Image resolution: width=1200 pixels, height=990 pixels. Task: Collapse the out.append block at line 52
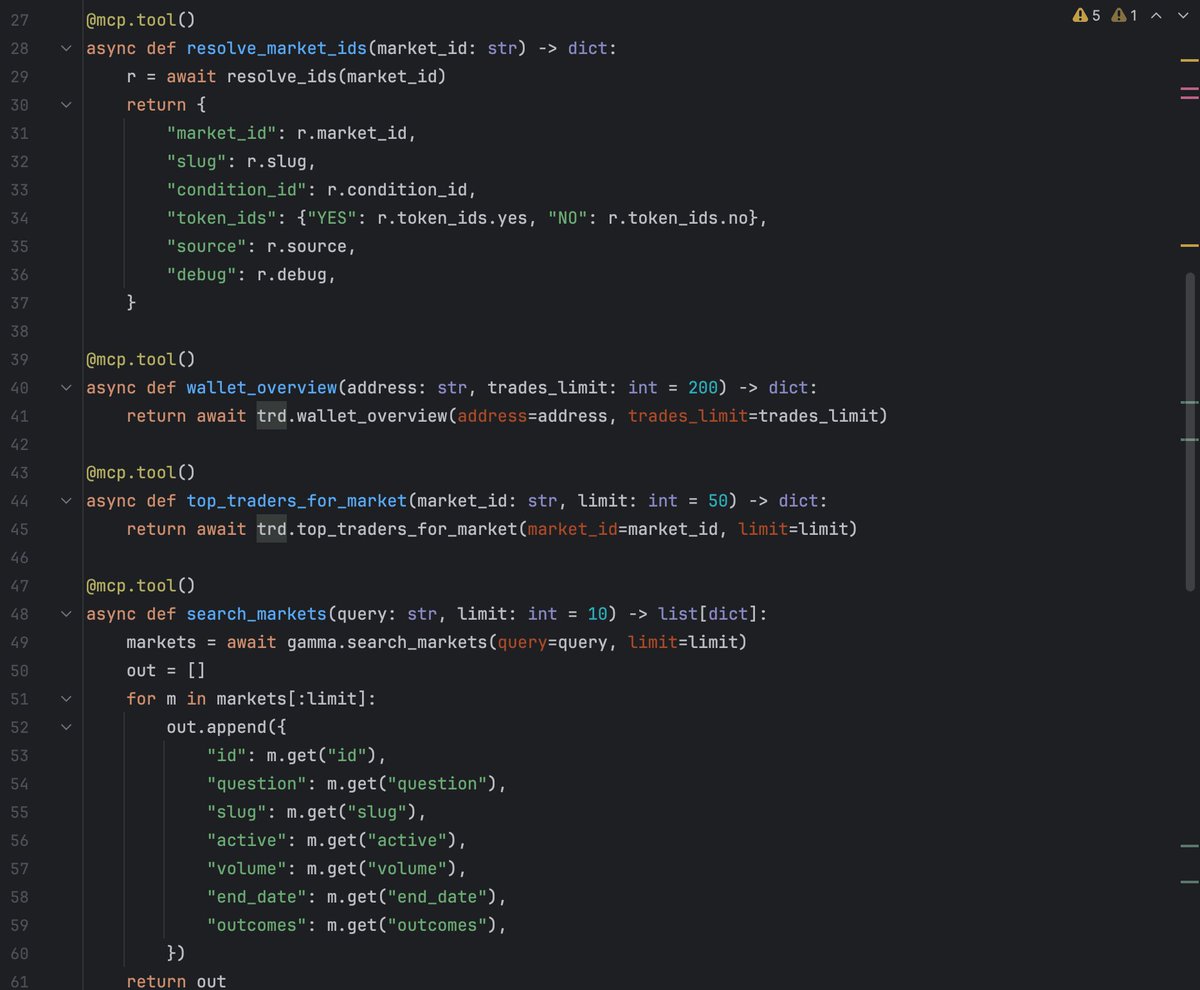pyautogui.click(x=66, y=726)
